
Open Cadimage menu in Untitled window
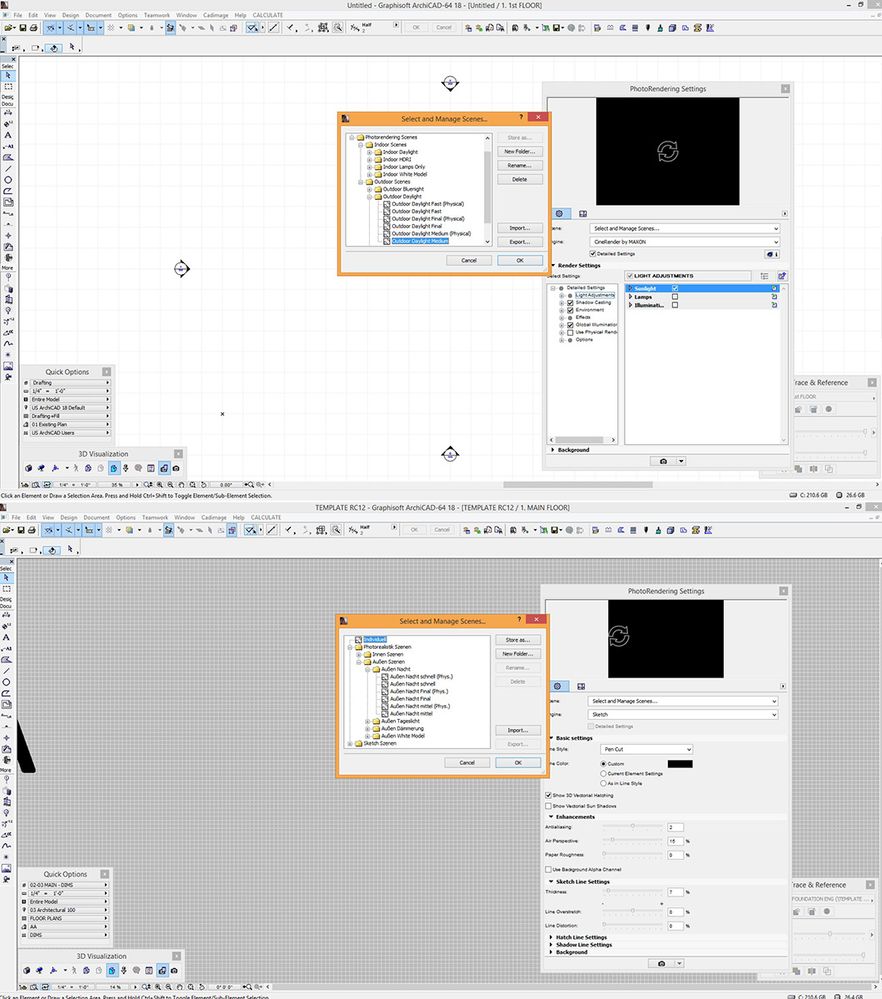[215, 15]
